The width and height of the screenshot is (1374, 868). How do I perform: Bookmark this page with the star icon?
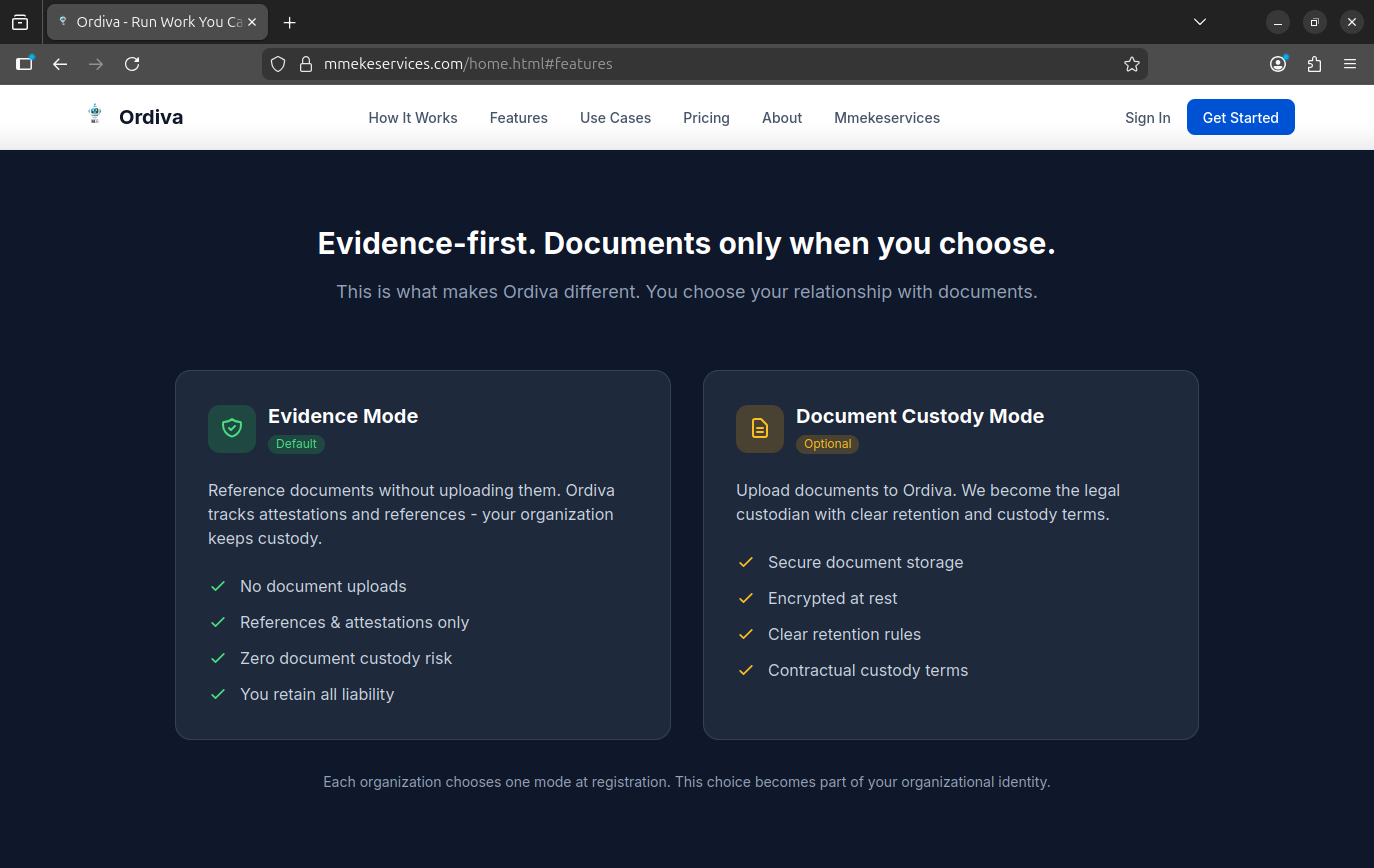(x=1132, y=64)
